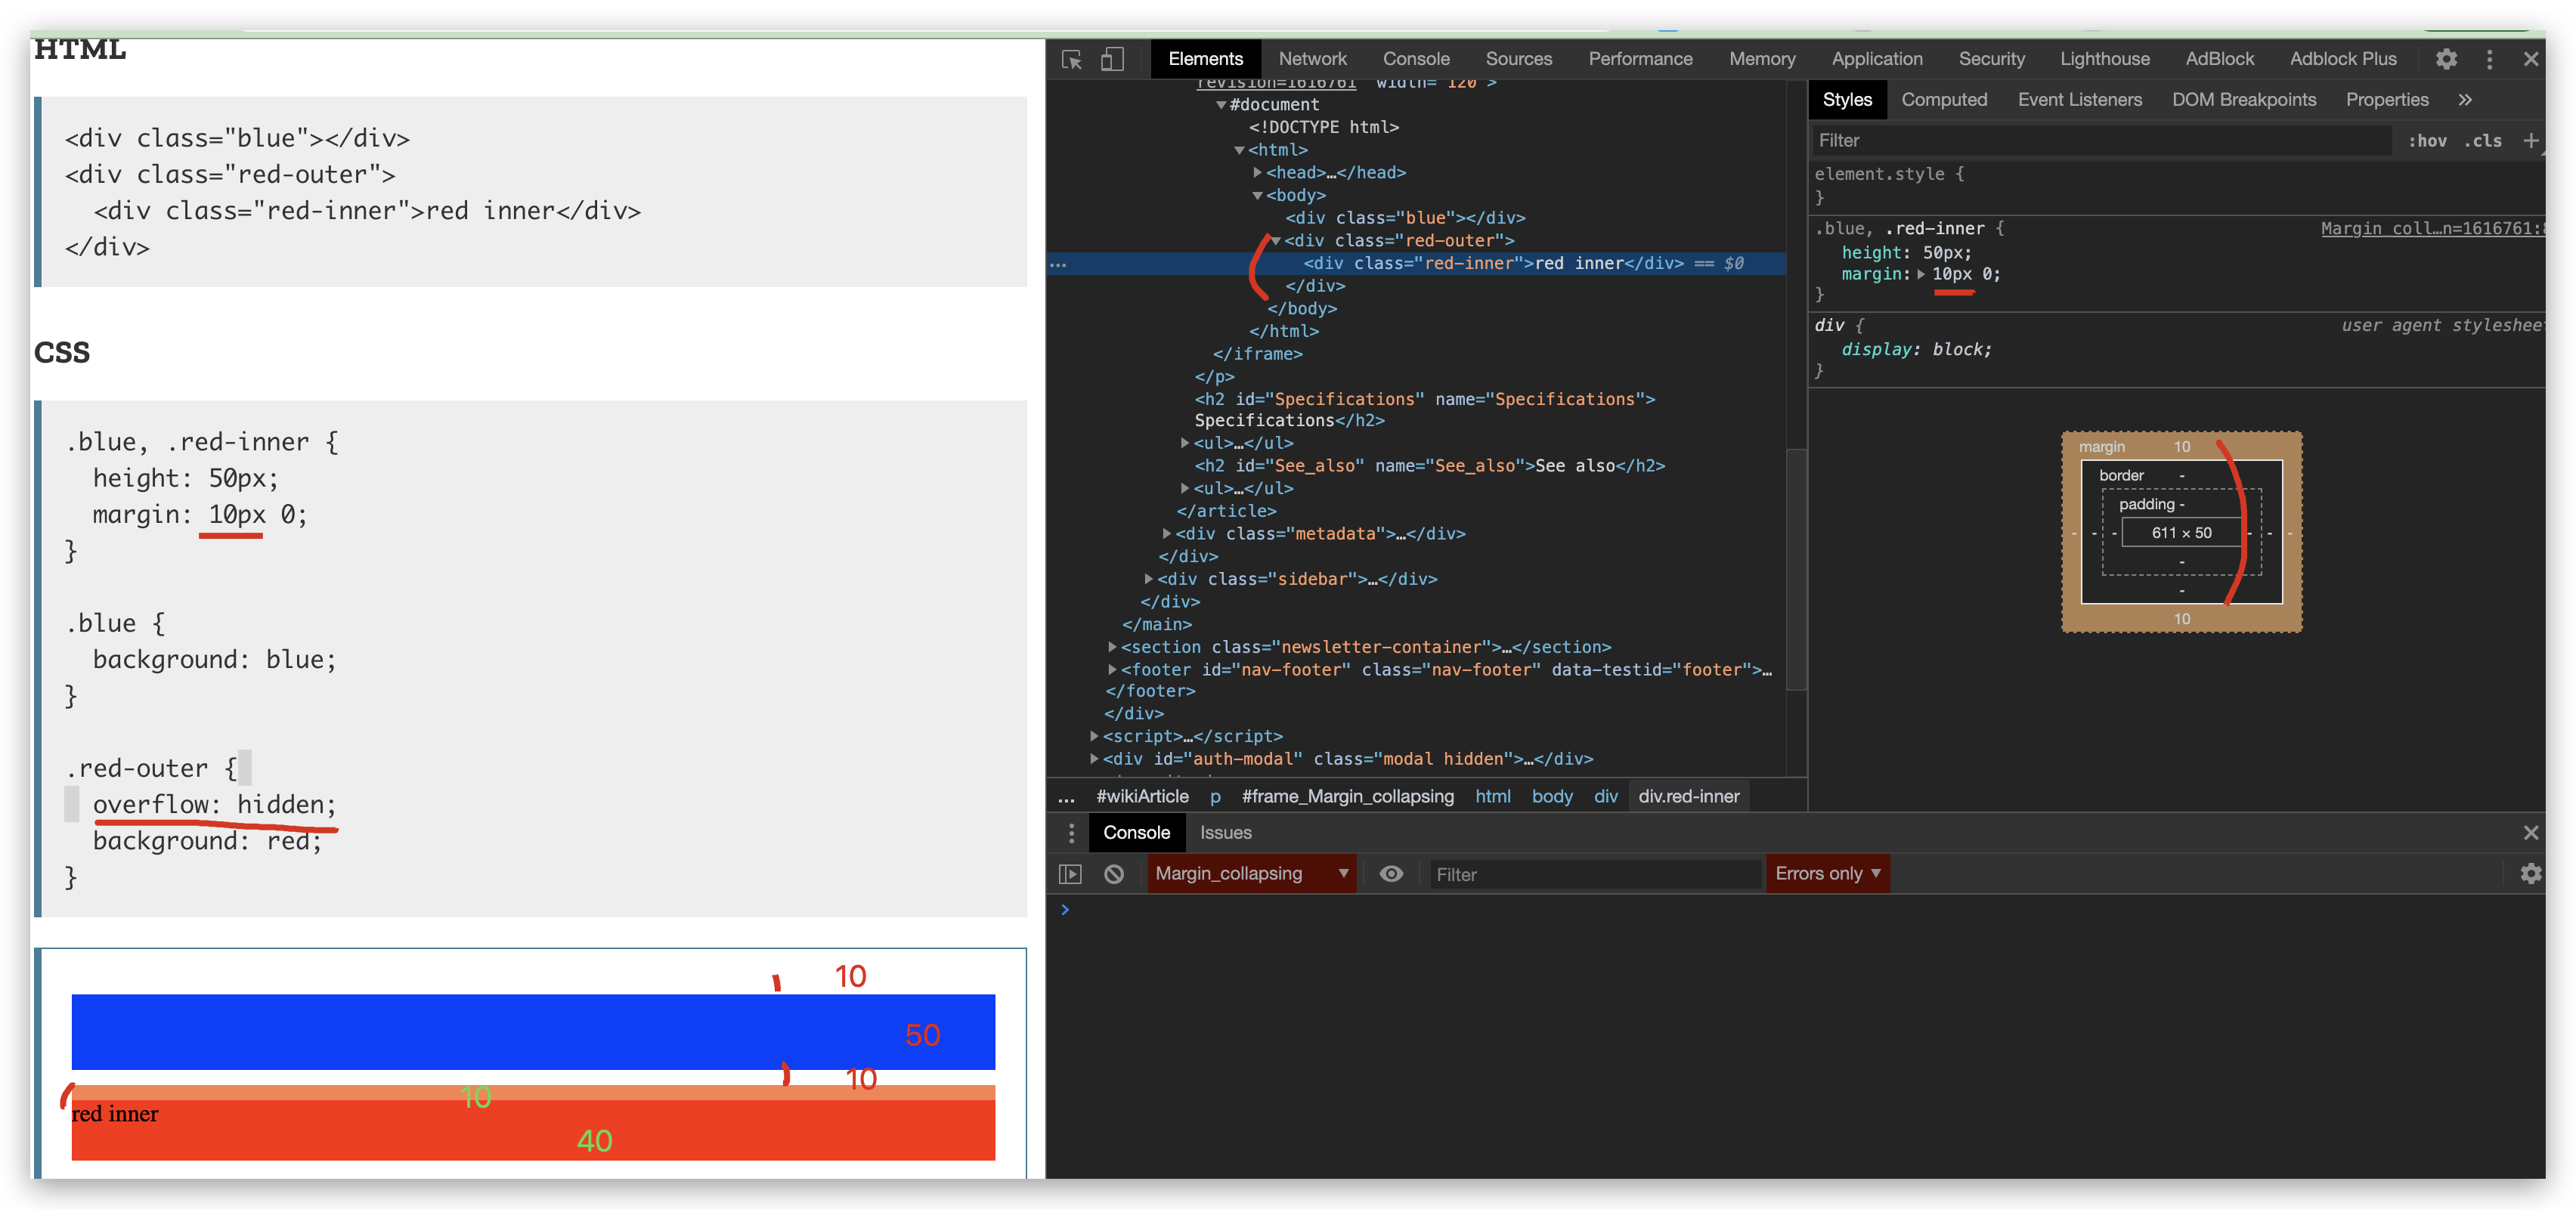
Task: Open the DevTools three-dot customize menu
Action: [2489, 59]
